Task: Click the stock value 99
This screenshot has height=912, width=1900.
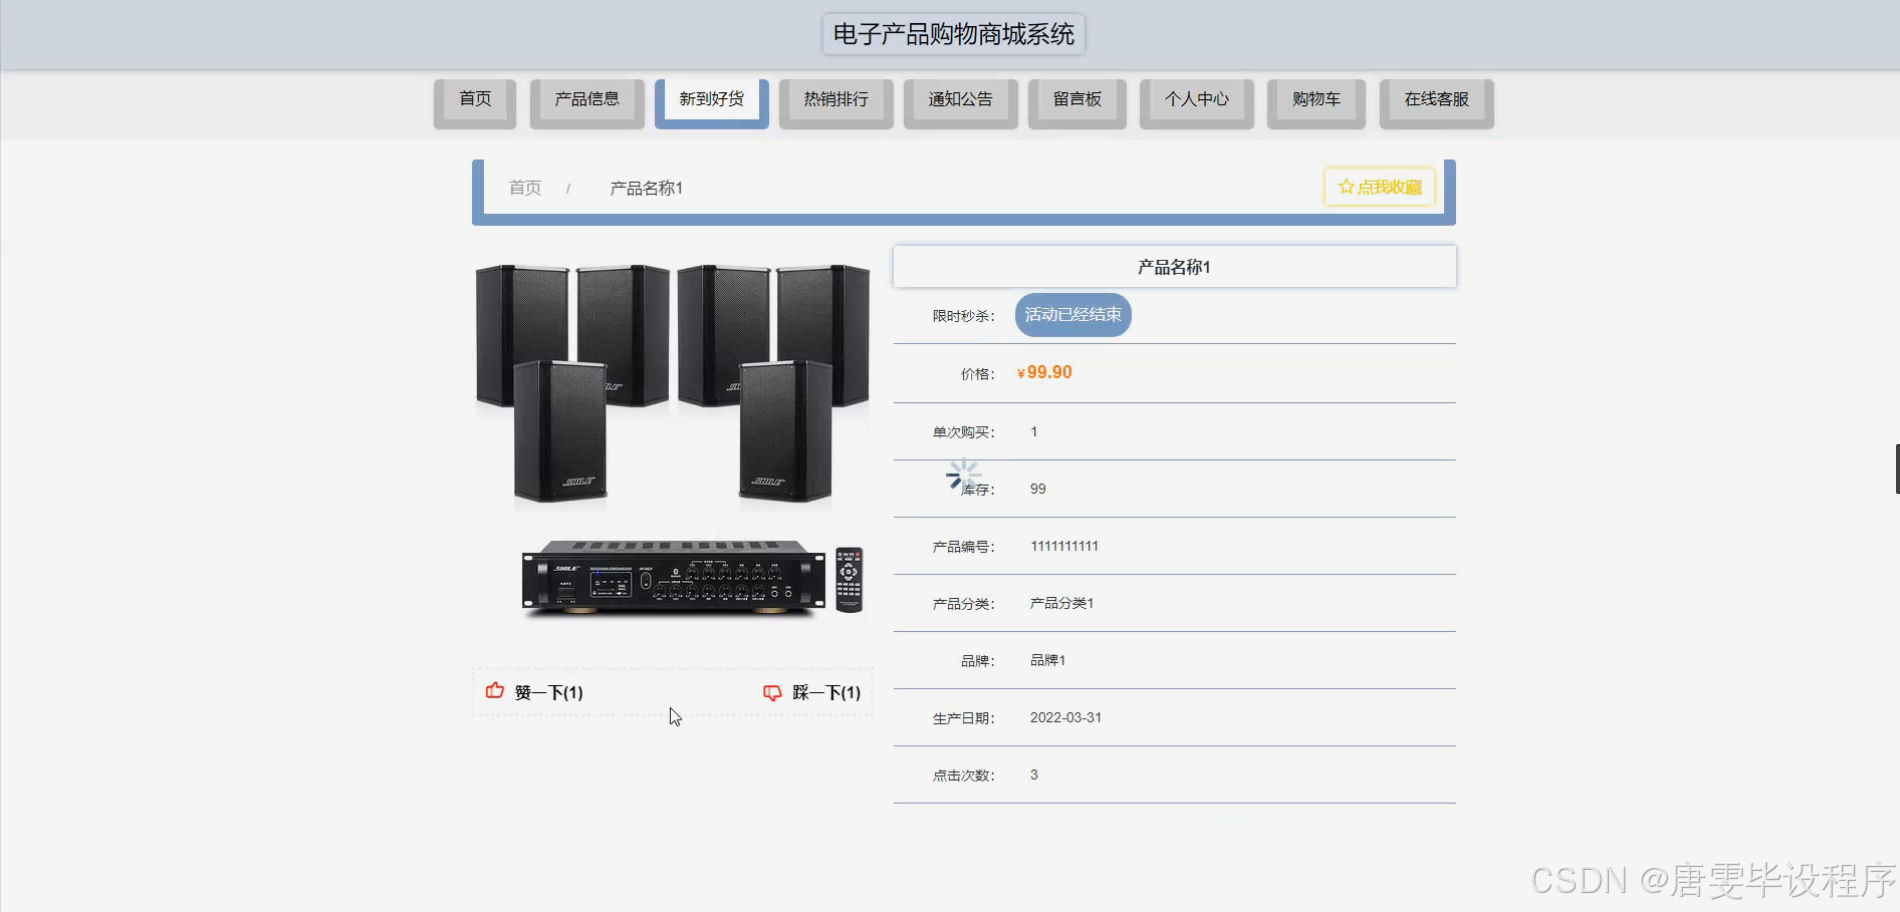Action: 1038,489
